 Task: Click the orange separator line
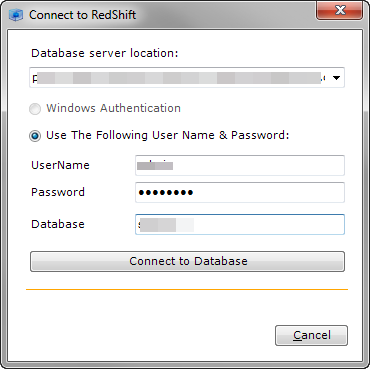pos(187,289)
